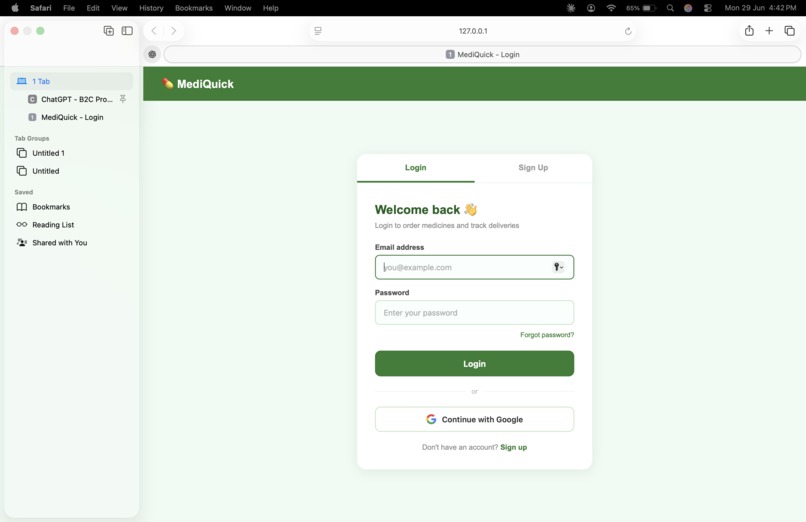Go back with the back arrow

pos(154,31)
